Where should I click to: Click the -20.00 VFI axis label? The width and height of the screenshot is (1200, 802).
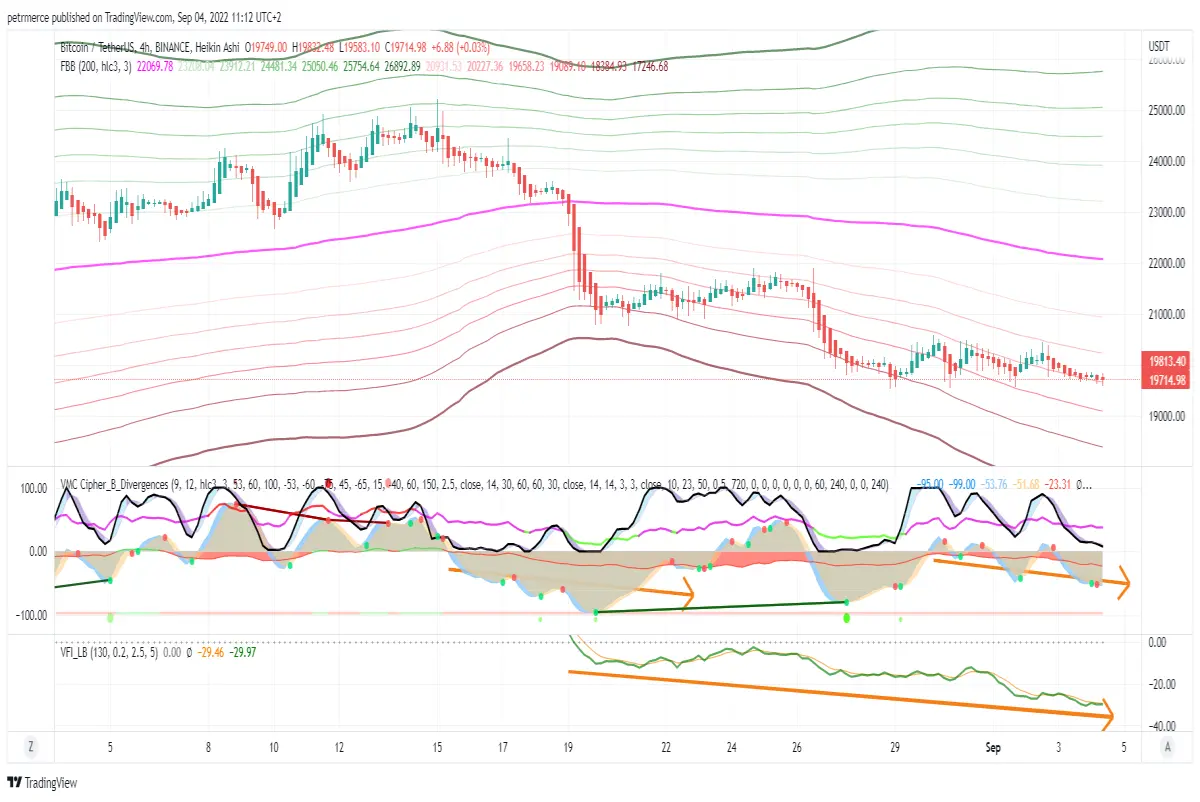[1162, 684]
